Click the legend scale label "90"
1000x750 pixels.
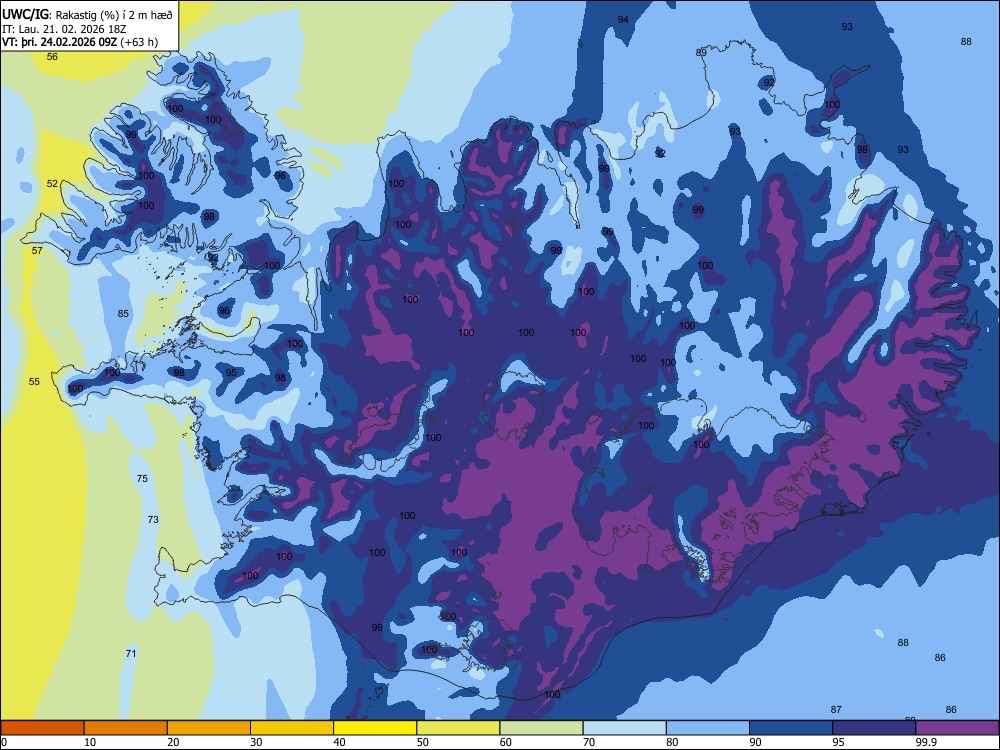point(755,742)
